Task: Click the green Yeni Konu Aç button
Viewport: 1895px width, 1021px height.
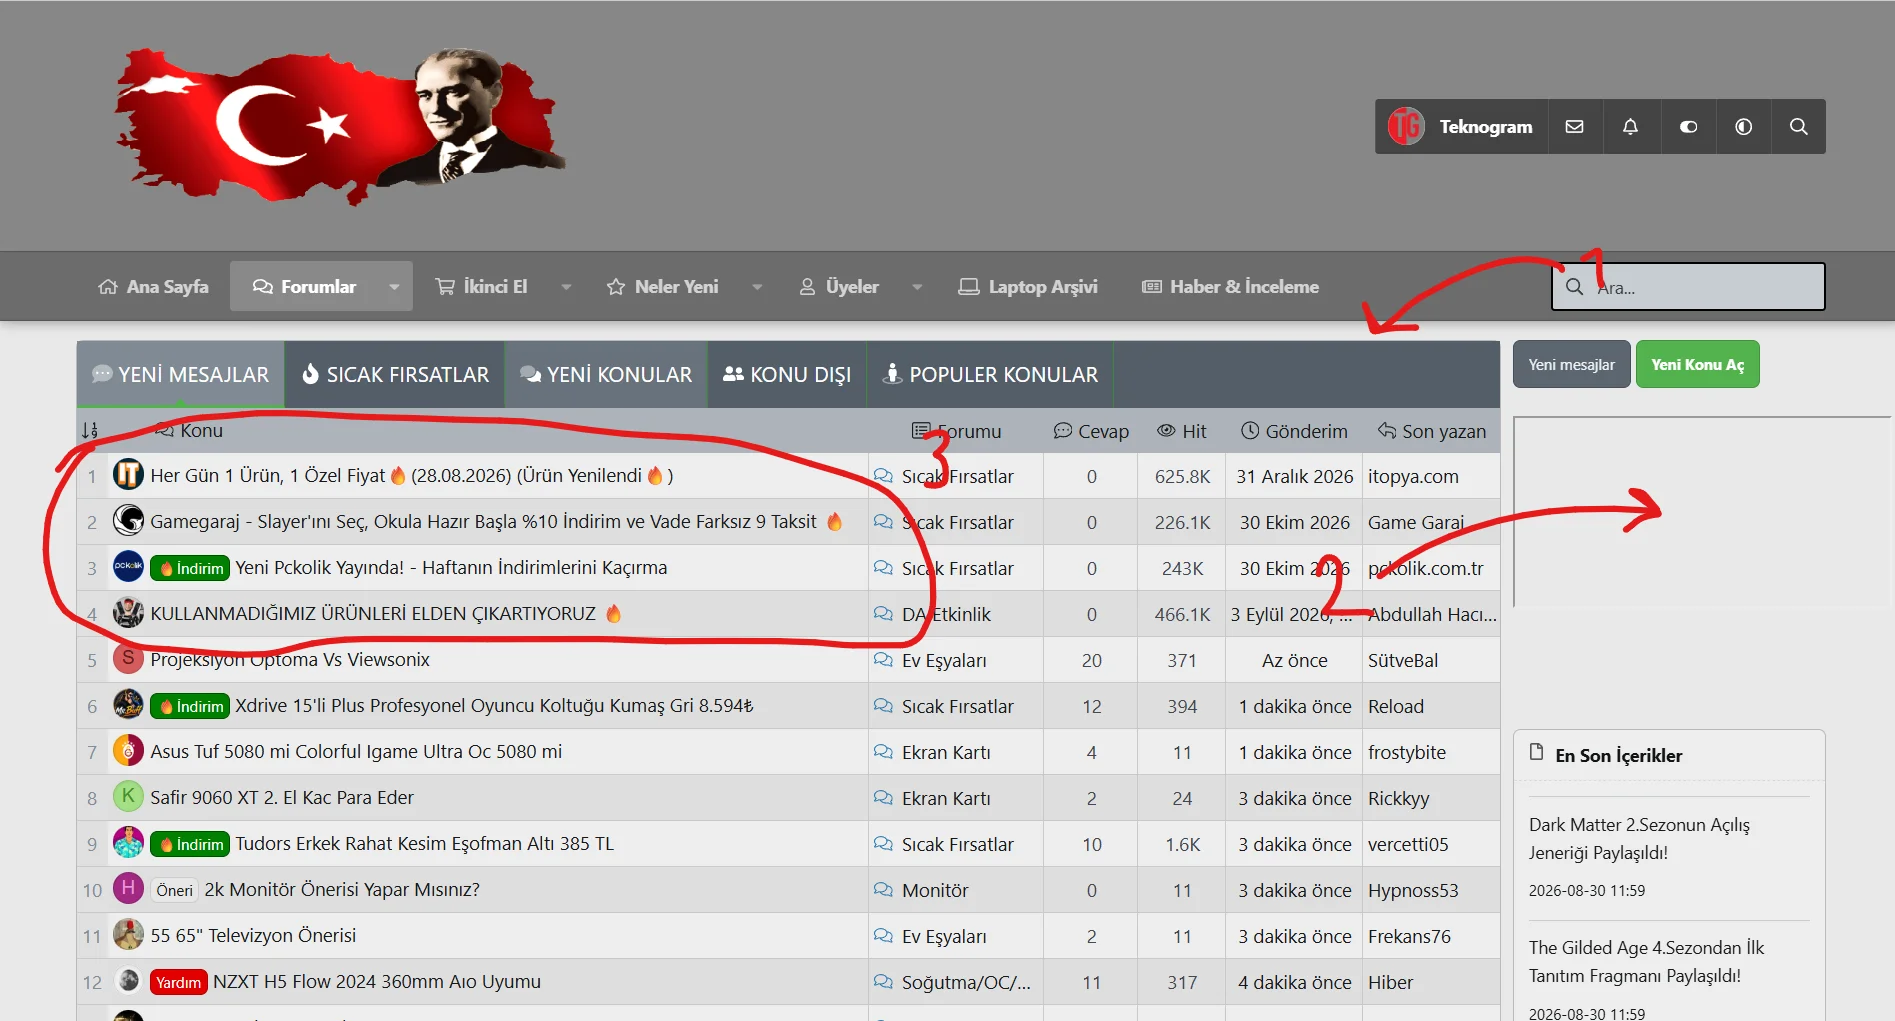Action: 1697,364
